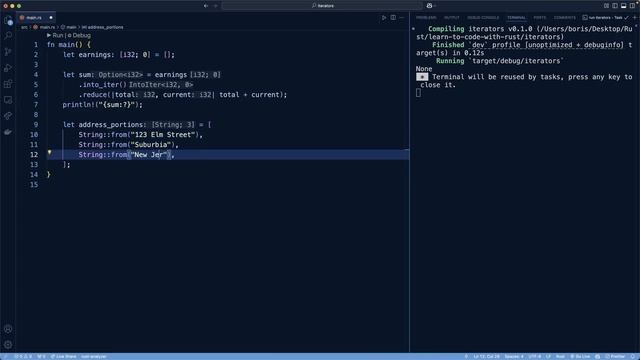Open the Remote Explorer view in the activity bar
Image resolution: width=640 pixels, height=360 pixels.
tap(8, 100)
